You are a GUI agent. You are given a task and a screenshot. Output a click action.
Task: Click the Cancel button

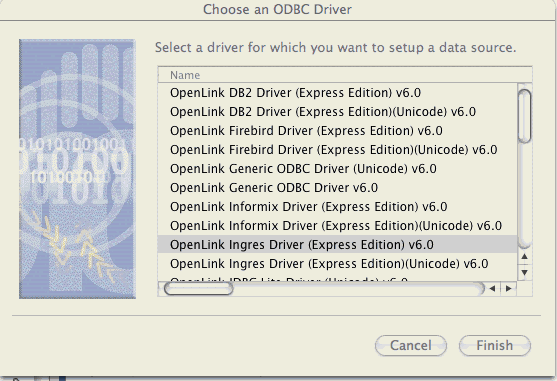(411, 345)
